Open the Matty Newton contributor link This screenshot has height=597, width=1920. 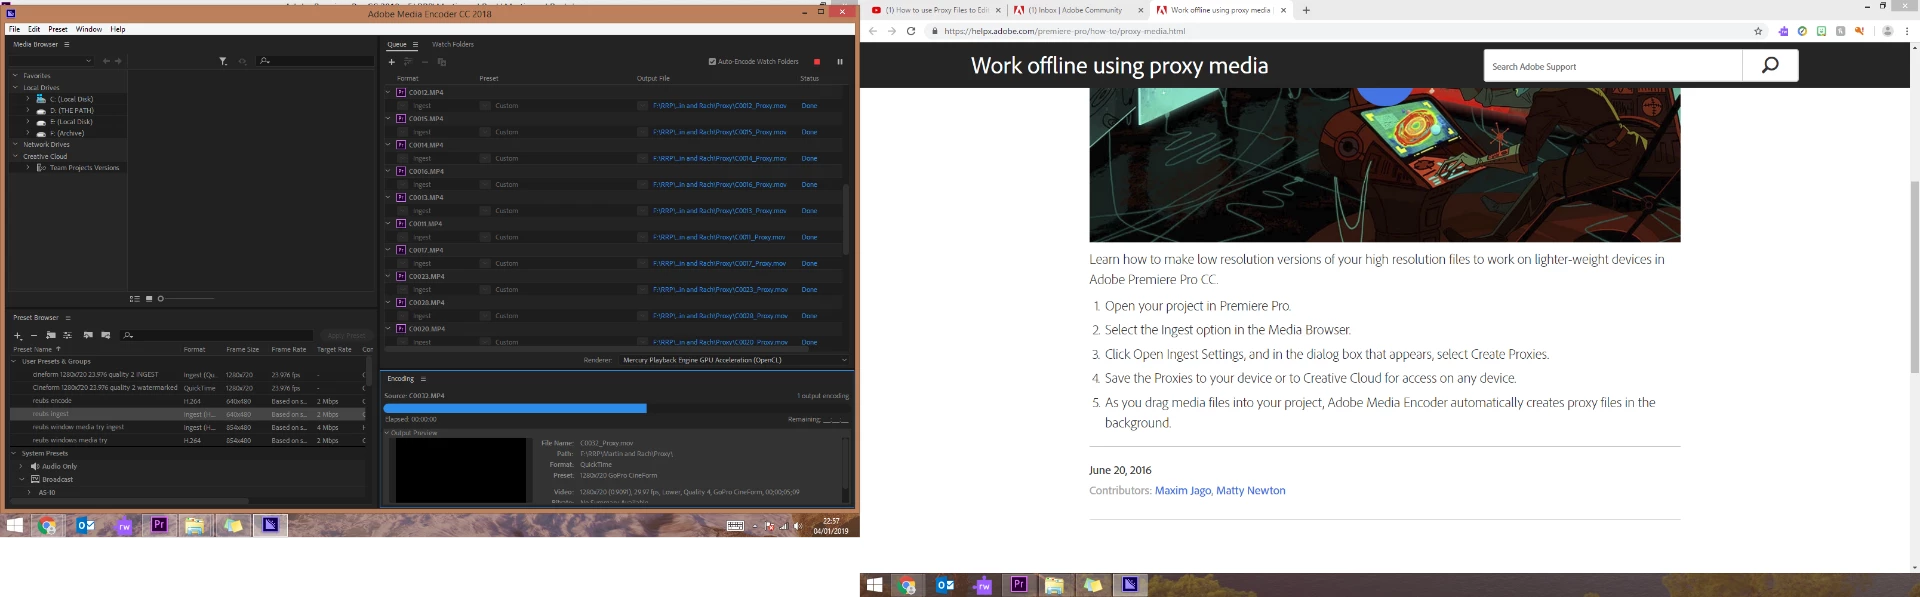click(x=1251, y=490)
